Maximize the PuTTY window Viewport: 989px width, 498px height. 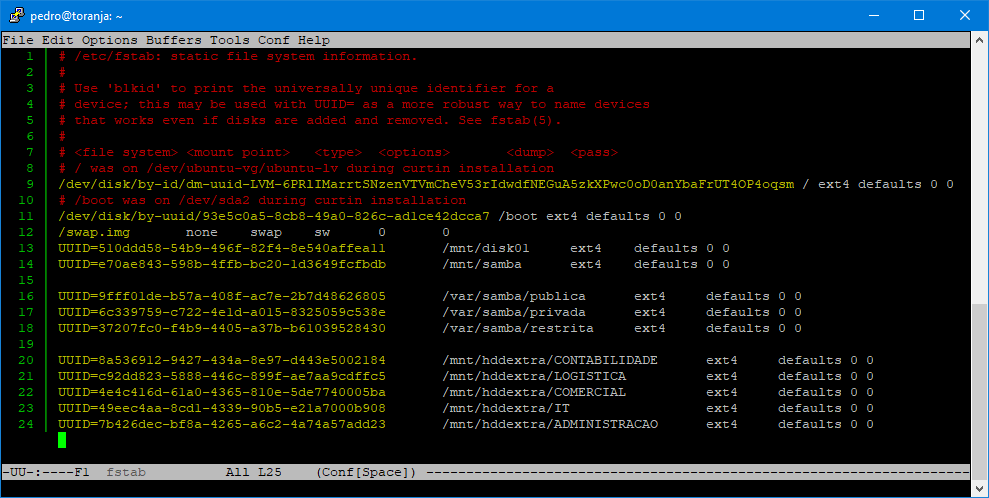[x=919, y=15]
